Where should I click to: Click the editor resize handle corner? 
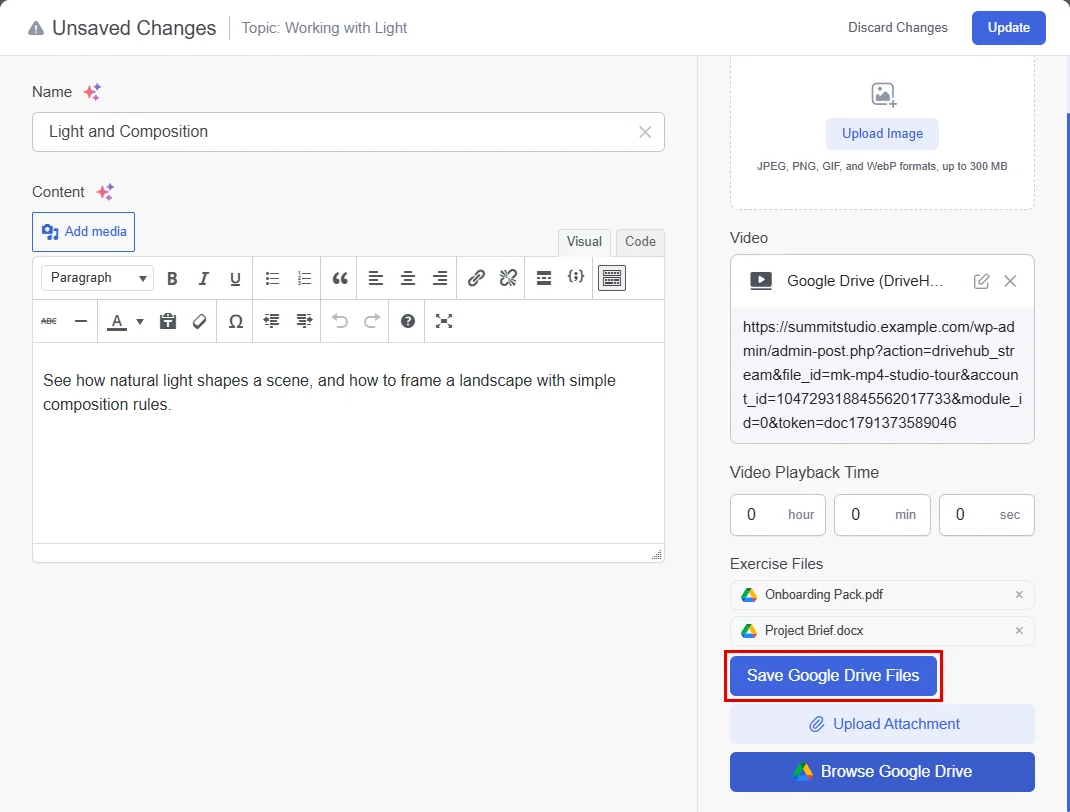tap(656, 555)
